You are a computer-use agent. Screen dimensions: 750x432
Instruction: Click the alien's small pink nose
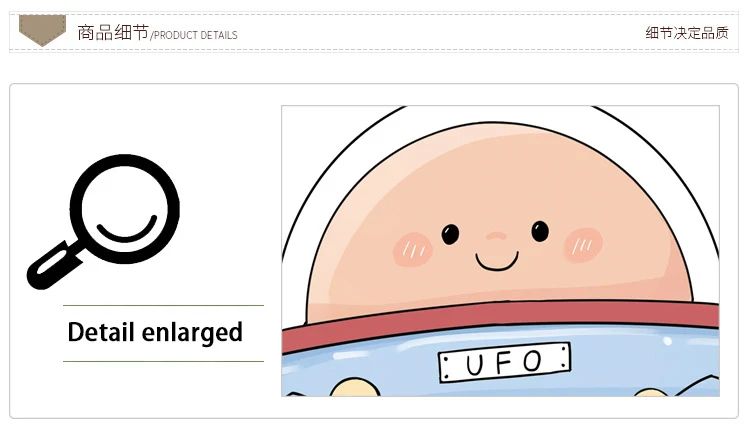(496, 236)
